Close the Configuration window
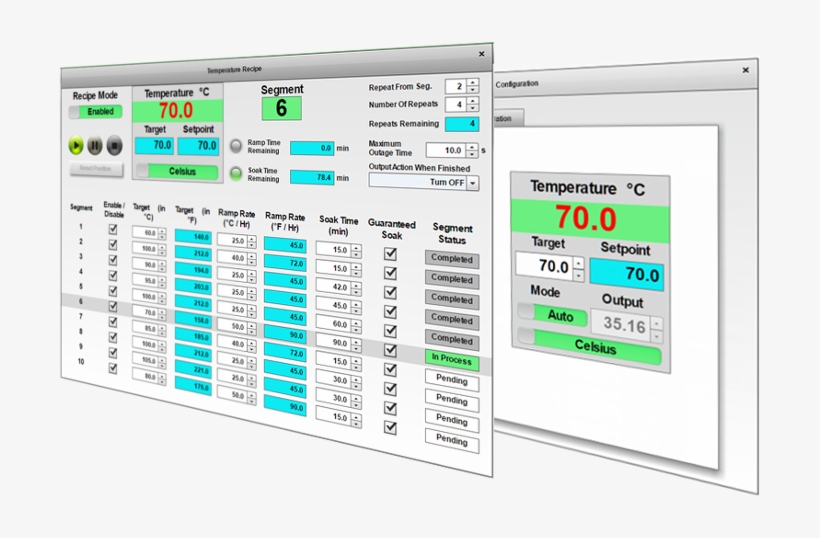The image size is (820, 538). 745,71
